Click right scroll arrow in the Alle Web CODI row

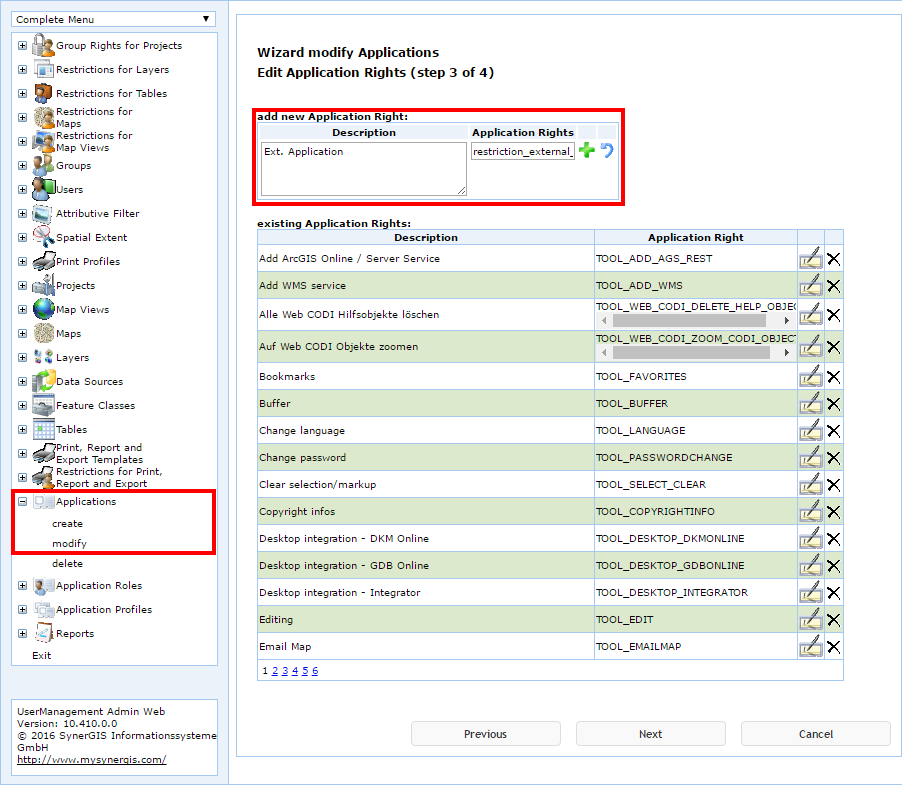click(786, 320)
